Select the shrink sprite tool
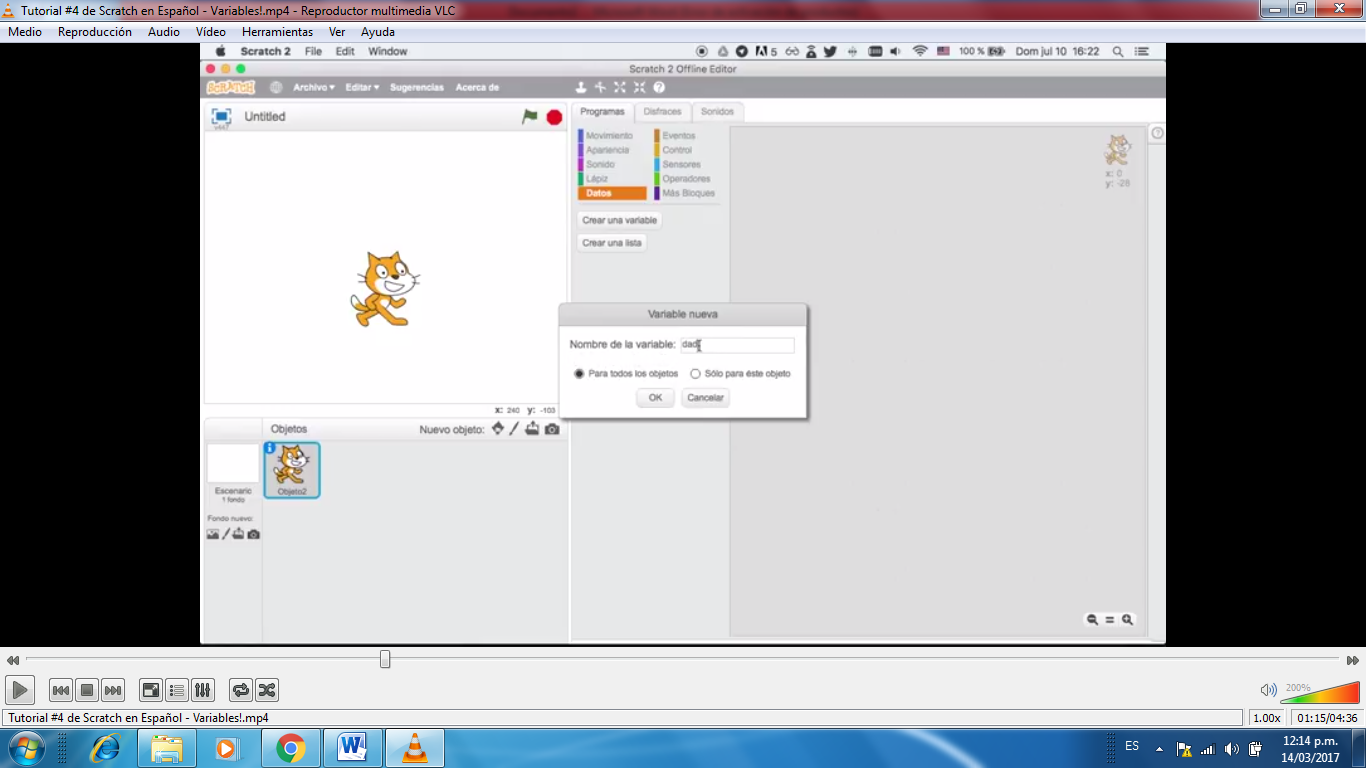 pos(638,87)
